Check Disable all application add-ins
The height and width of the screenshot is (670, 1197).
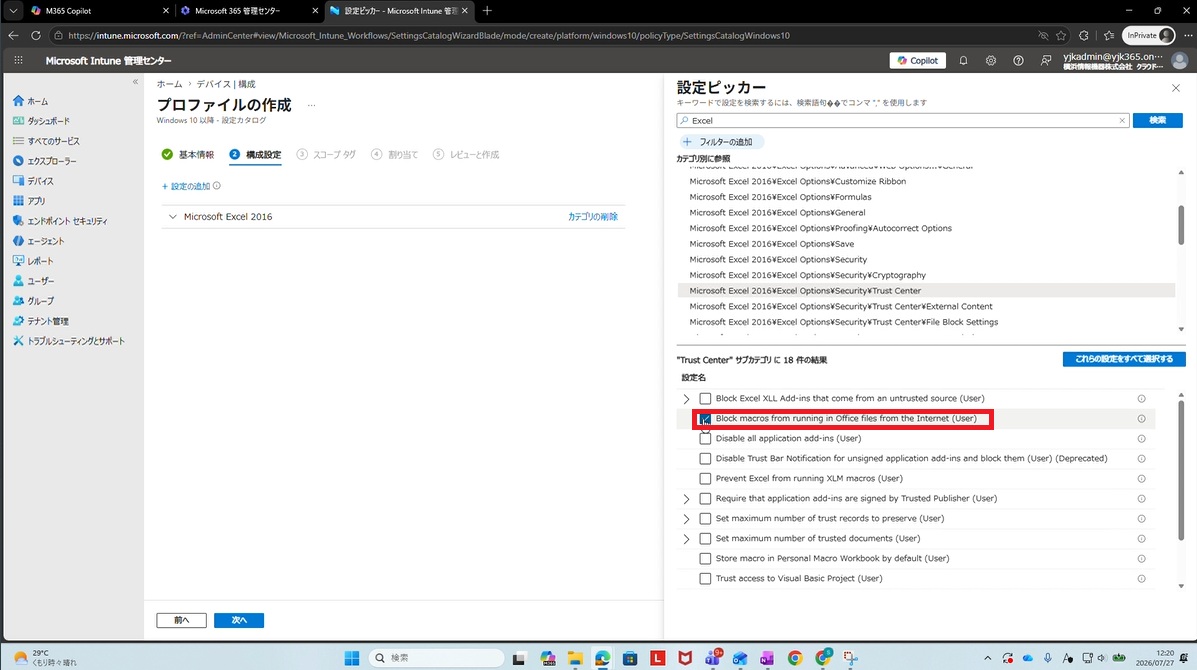pyautogui.click(x=705, y=439)
